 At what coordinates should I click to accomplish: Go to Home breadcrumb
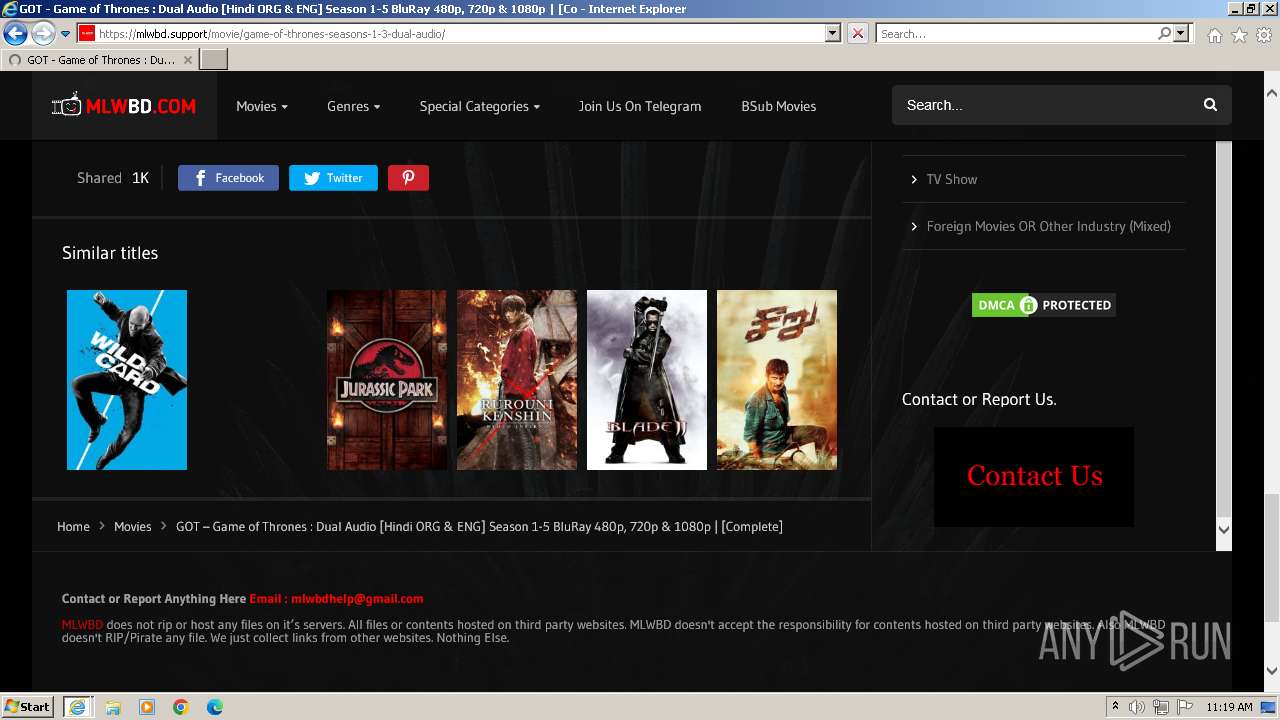(73, 526)
